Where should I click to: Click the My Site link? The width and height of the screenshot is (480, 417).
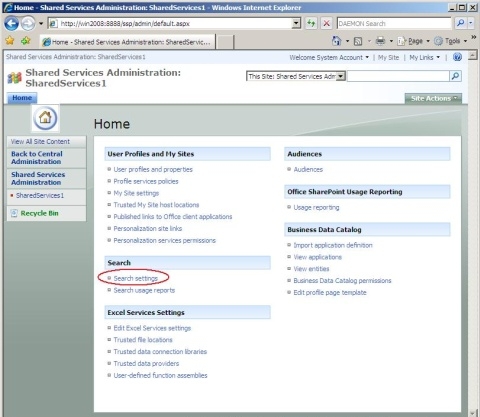(x=388, y=57)
